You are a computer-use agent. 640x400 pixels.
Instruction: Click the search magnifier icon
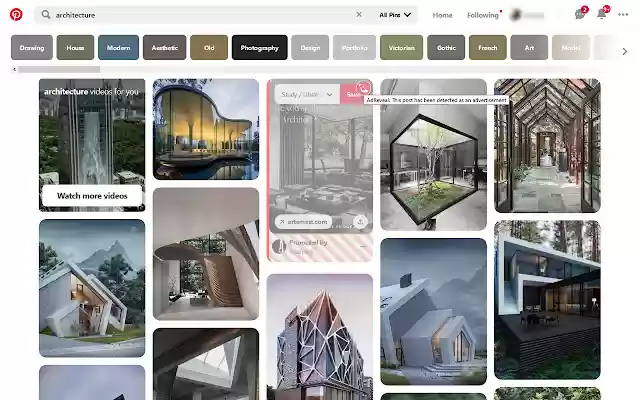tap(46, 15)
